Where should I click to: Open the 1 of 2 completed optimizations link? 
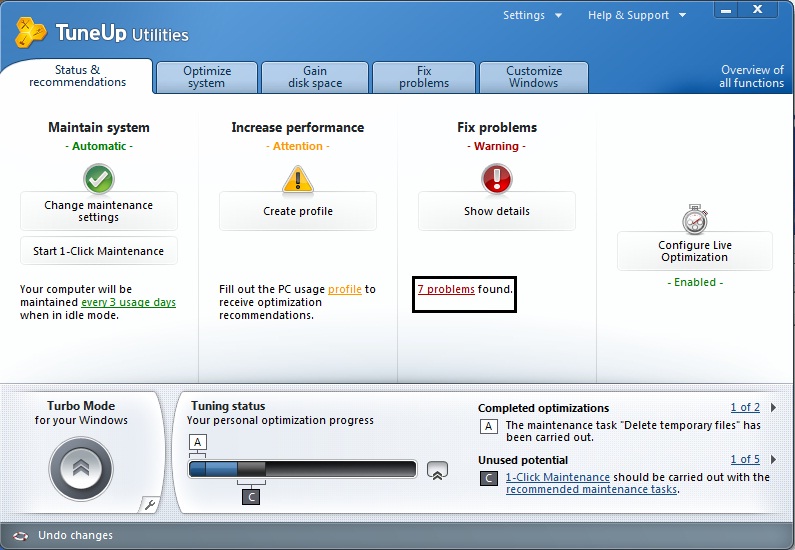pos(745,407)
